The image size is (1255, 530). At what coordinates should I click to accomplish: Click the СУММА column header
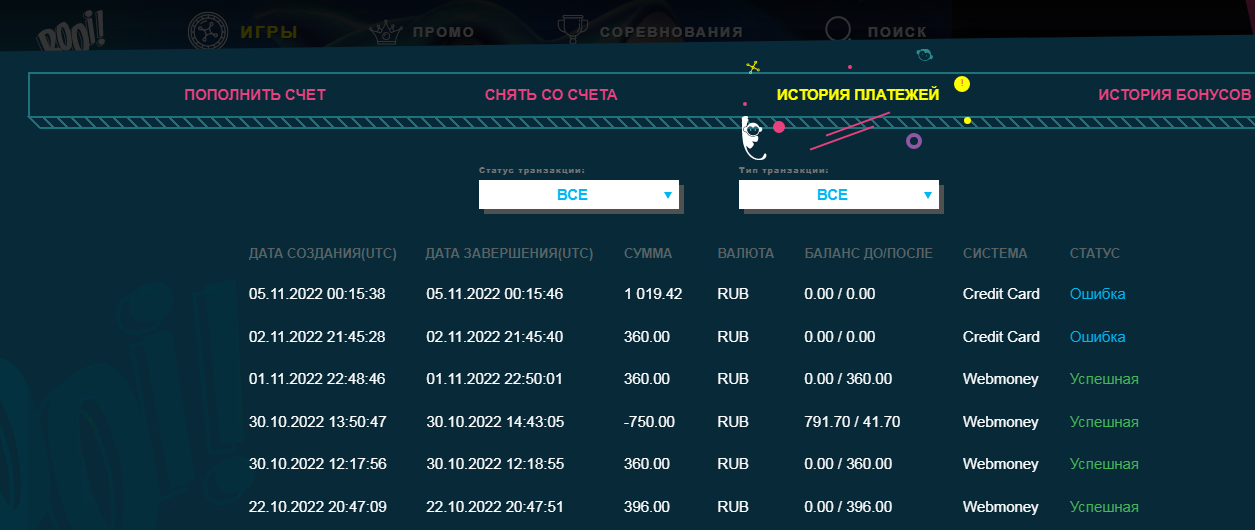(648, 254)
